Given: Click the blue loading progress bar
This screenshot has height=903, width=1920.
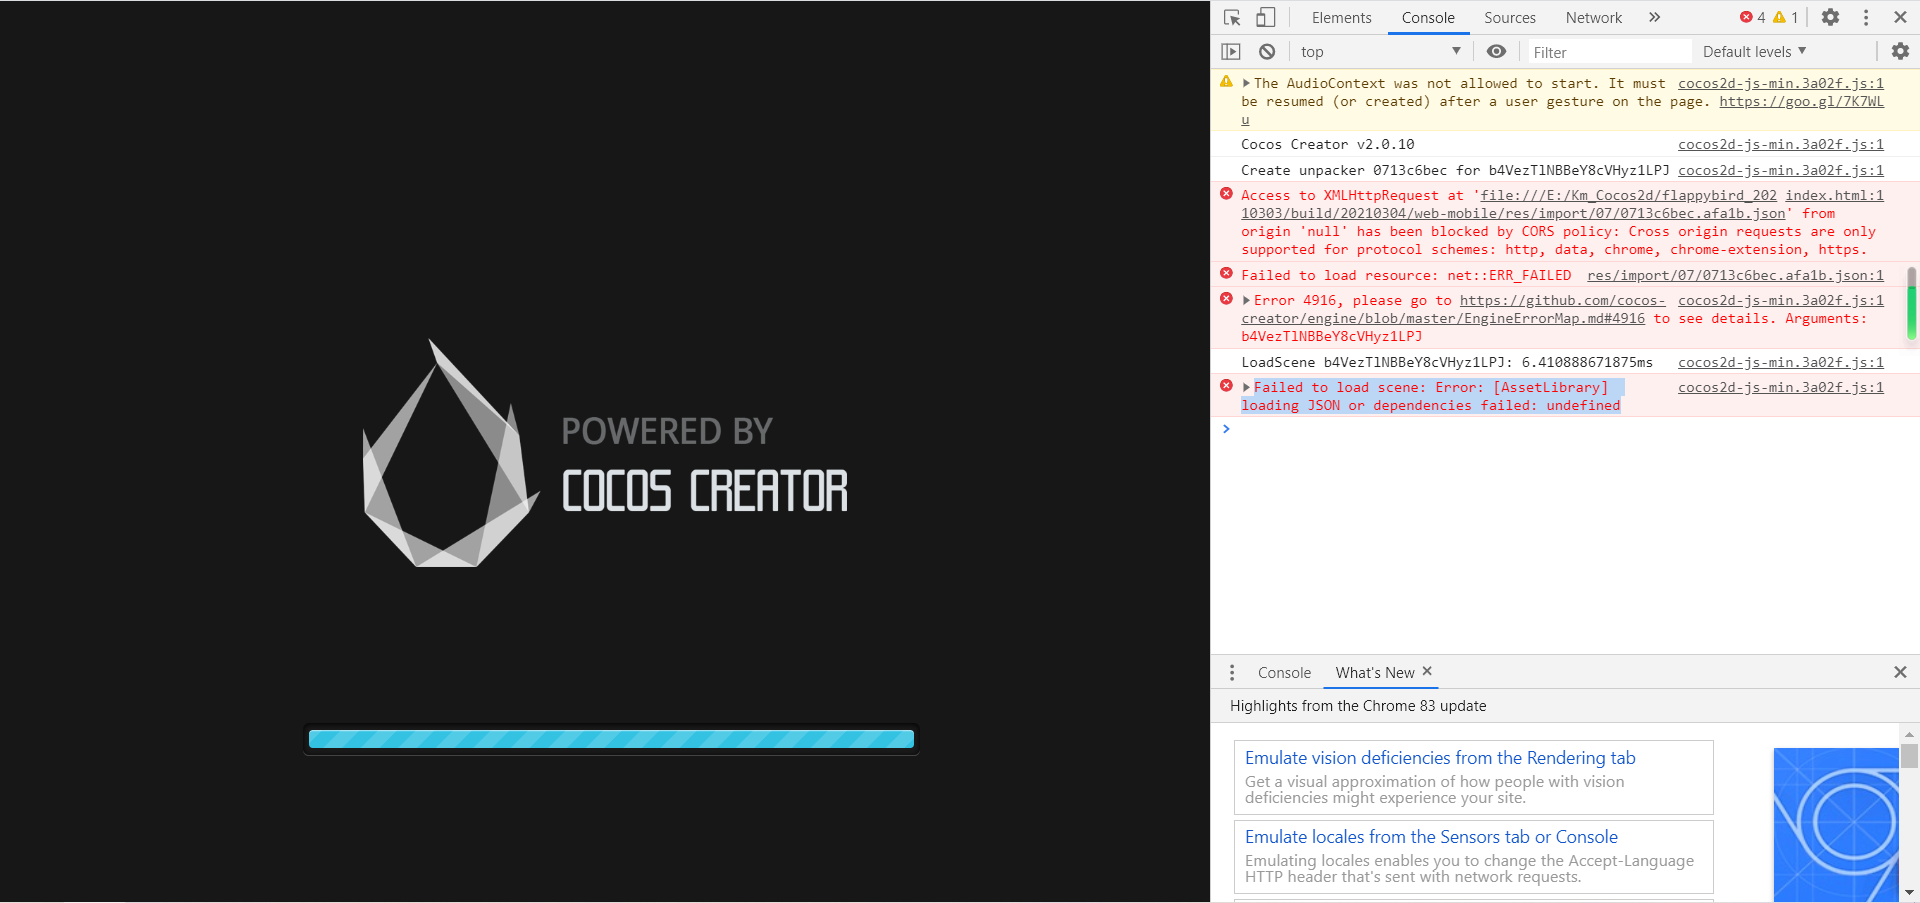Looking at the screenshot, I should tap(611, 740).
